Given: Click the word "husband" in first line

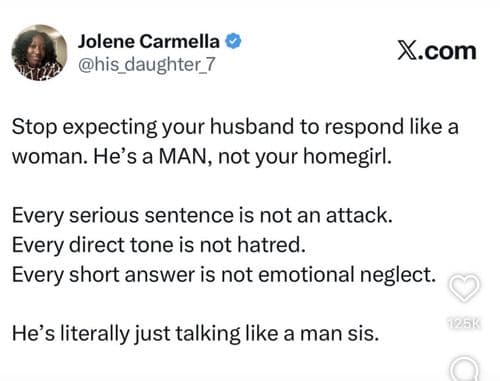Looking at the screenshot, I should (252, 127).
